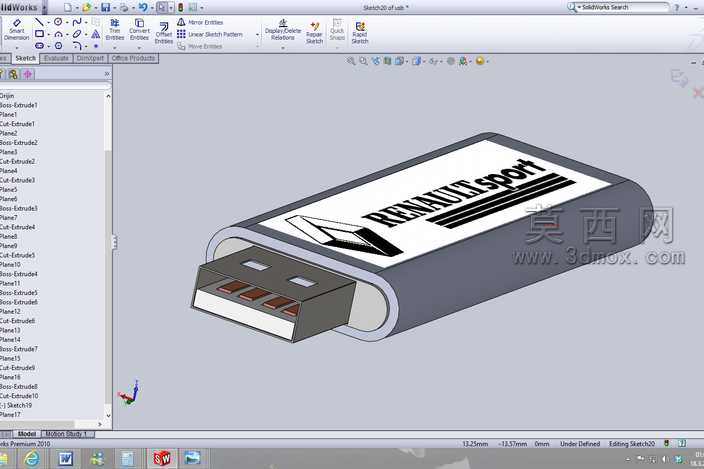Click the Zoom to Fit icon
This screenshot has height=469, width=704.
(x=351, y=61)
